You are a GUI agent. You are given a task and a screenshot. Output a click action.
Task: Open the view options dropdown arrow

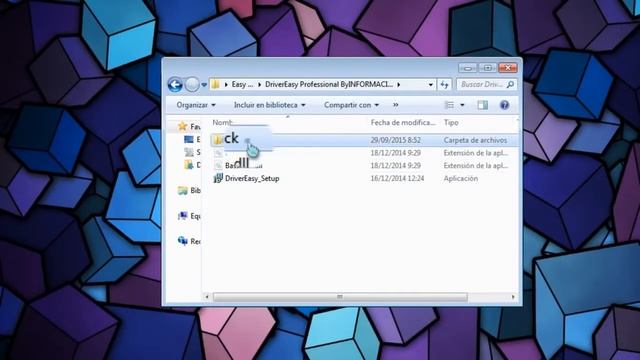tap(462, 105)
